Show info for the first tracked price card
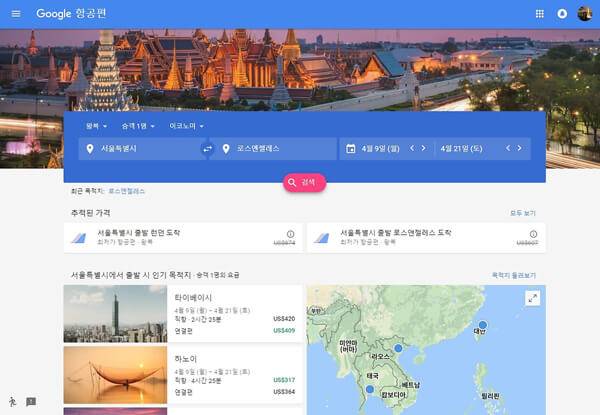The height and width of the screenshot is (415, 600). click(x=290, y=234)
